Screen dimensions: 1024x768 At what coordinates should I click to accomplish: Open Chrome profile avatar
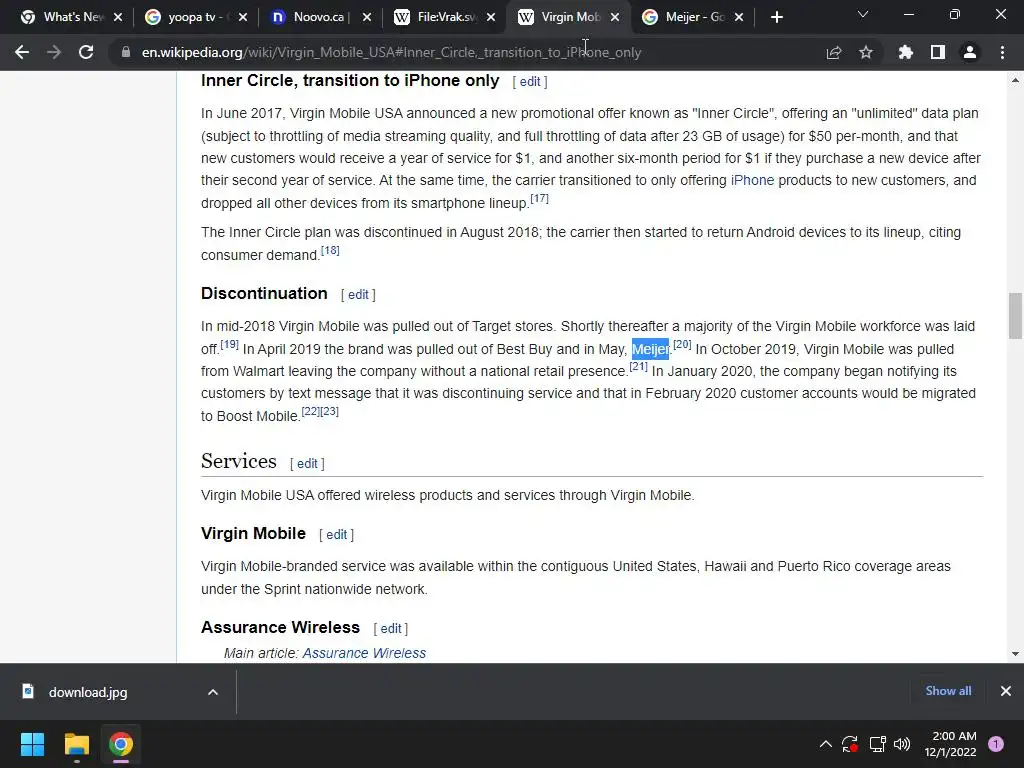970,52
